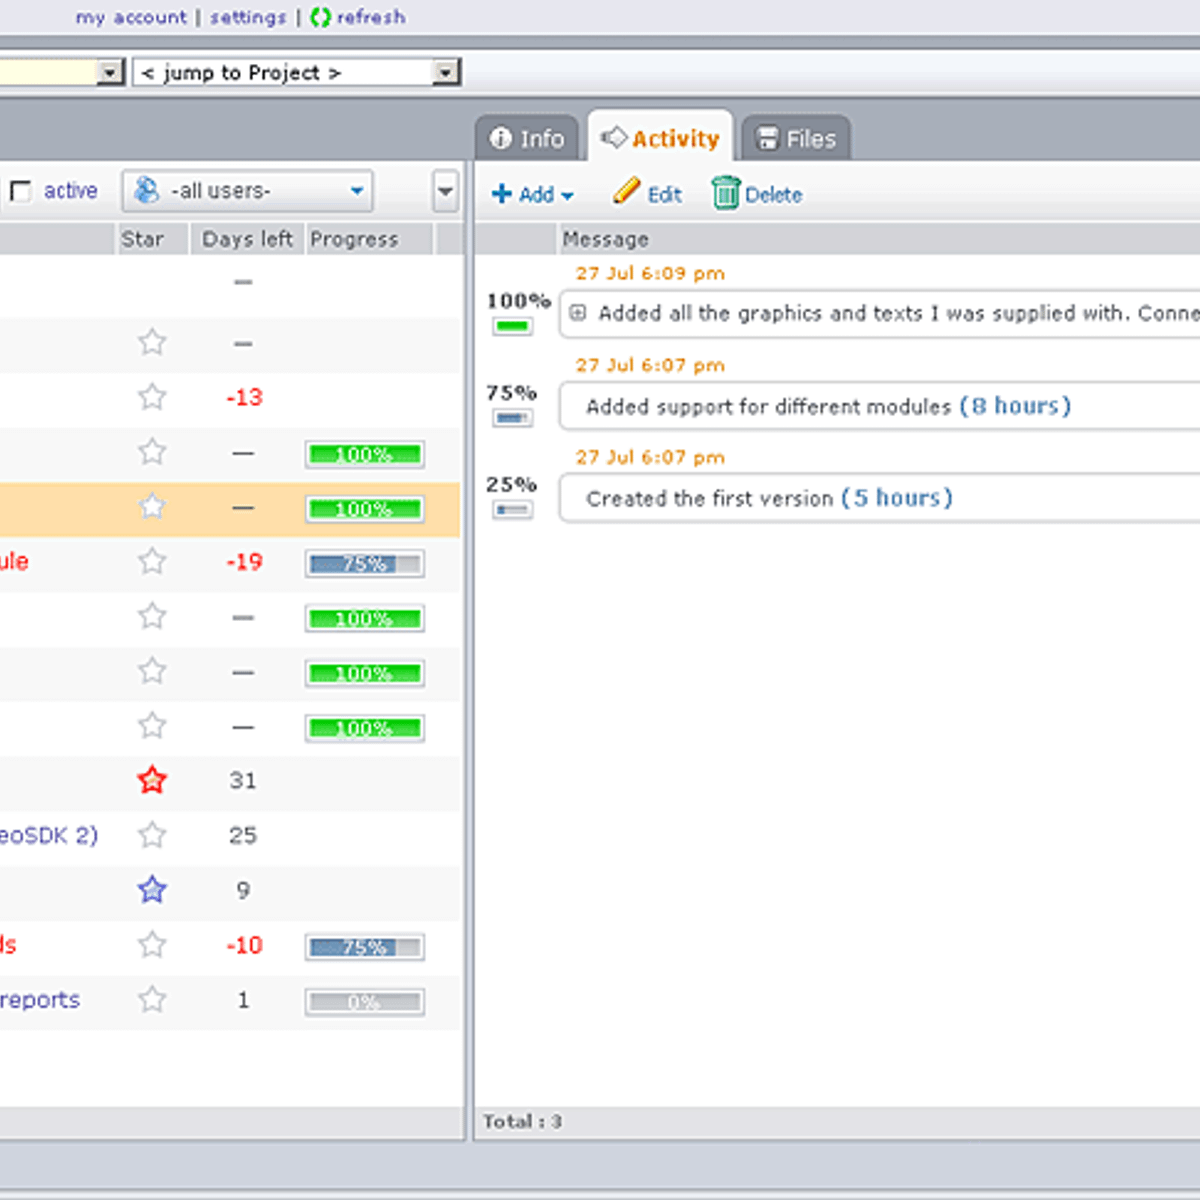Click the Activity tab megaphone icon
1200x1200 pixels.
click(614, 137)
